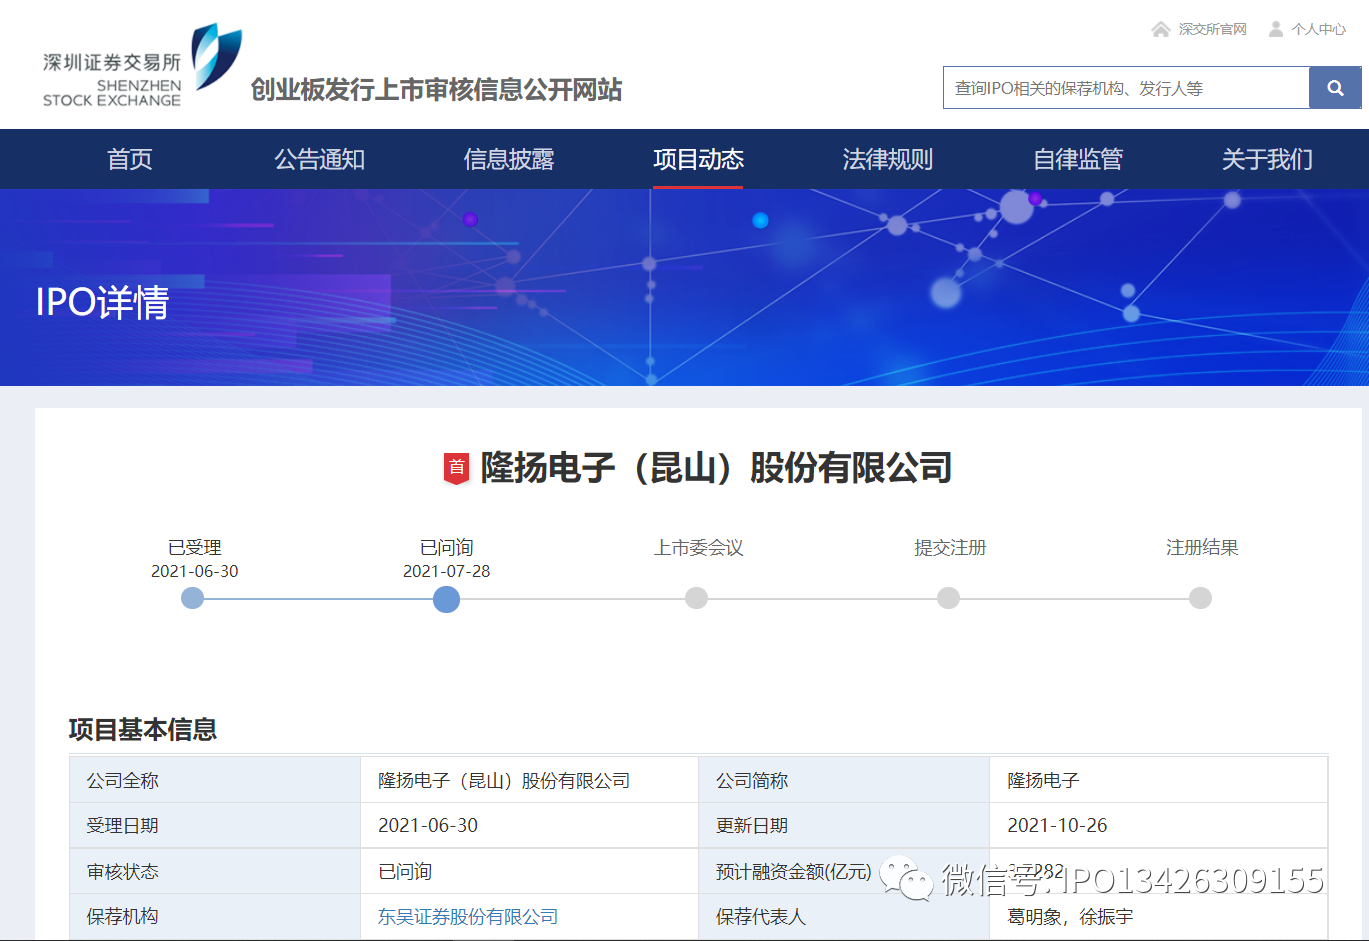Open the 关于我们 menu
Image resolution: width=1369 pixels, height=941 pixels.
point(1267,159)
